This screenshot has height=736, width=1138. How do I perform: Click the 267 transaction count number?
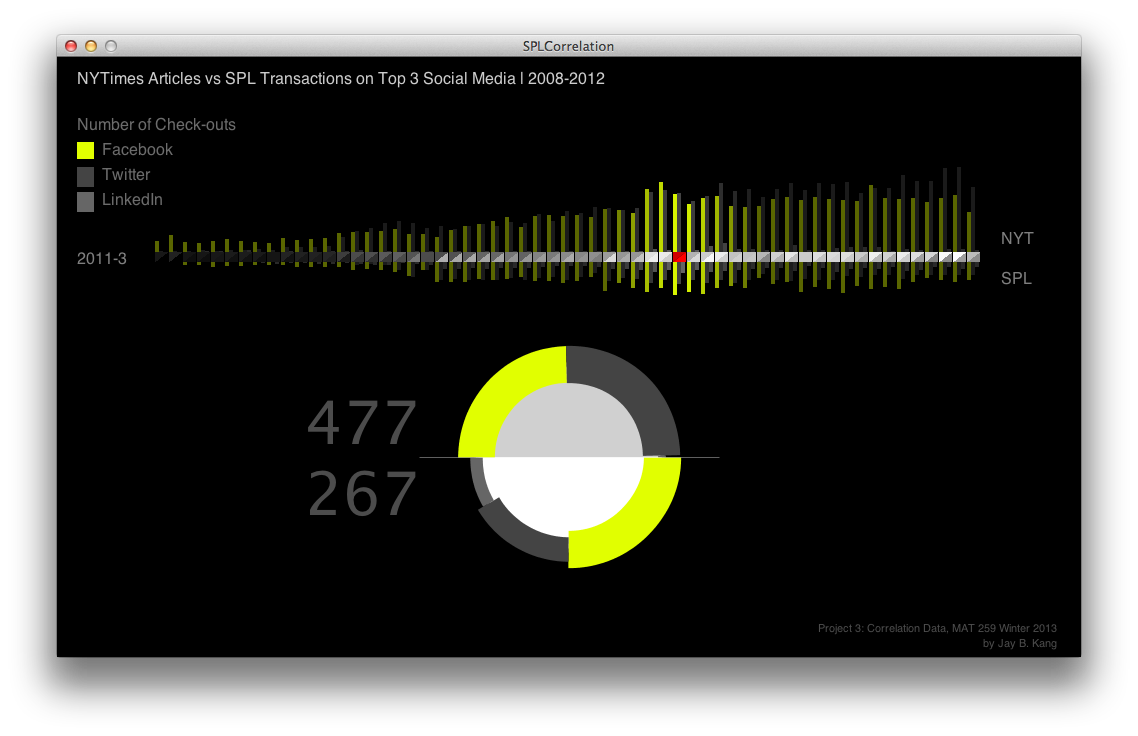(x=362, y=494)
